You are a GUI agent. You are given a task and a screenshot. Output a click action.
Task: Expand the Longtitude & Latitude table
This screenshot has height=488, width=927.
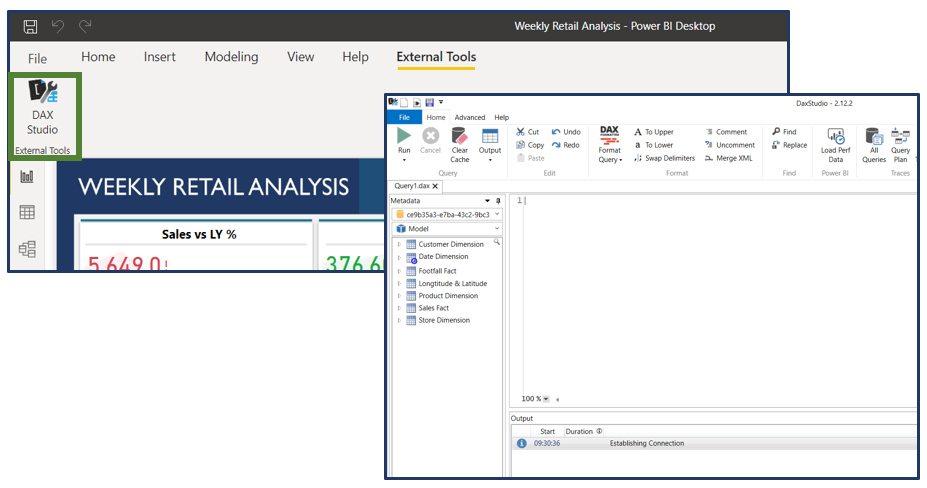pyautogui.click(x=399, y=283)
